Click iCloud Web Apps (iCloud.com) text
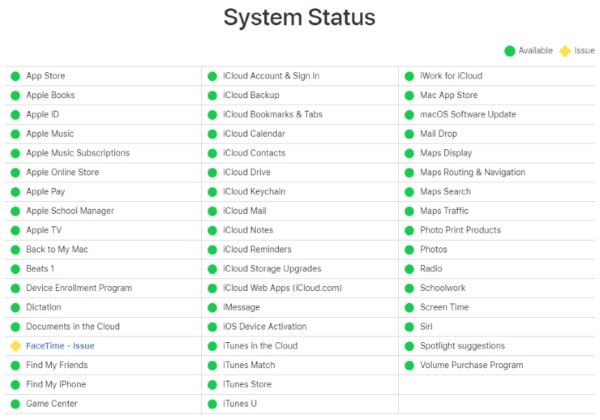 (x=282, y=288)
